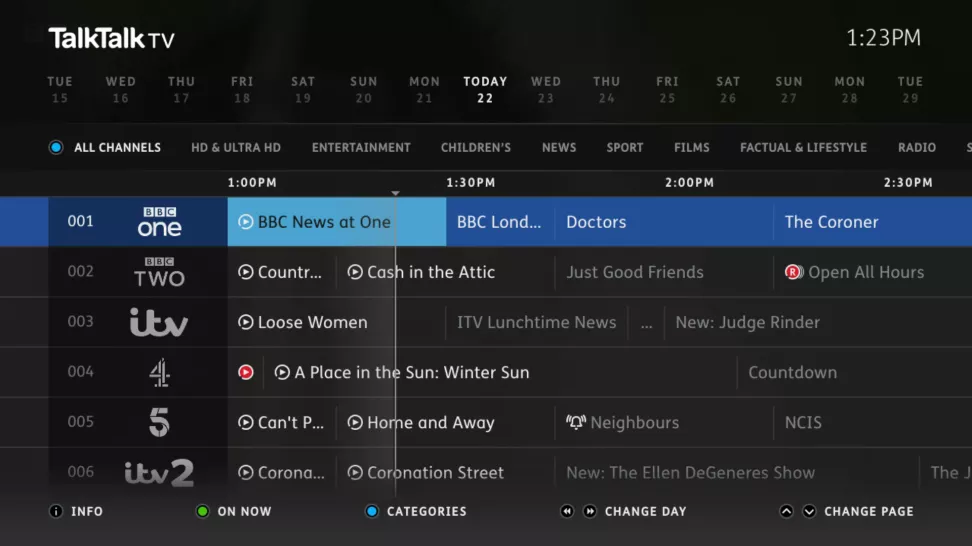Open the Sport category
Viewport: 972px width, 546px height.
[625, 148]
